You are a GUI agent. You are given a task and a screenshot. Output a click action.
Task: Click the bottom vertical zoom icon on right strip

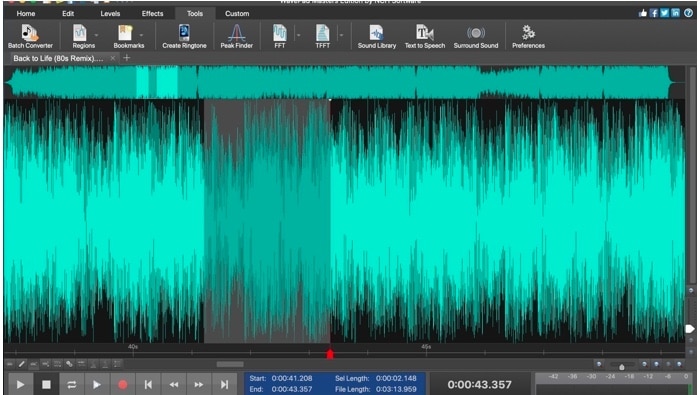pos(691,352)
